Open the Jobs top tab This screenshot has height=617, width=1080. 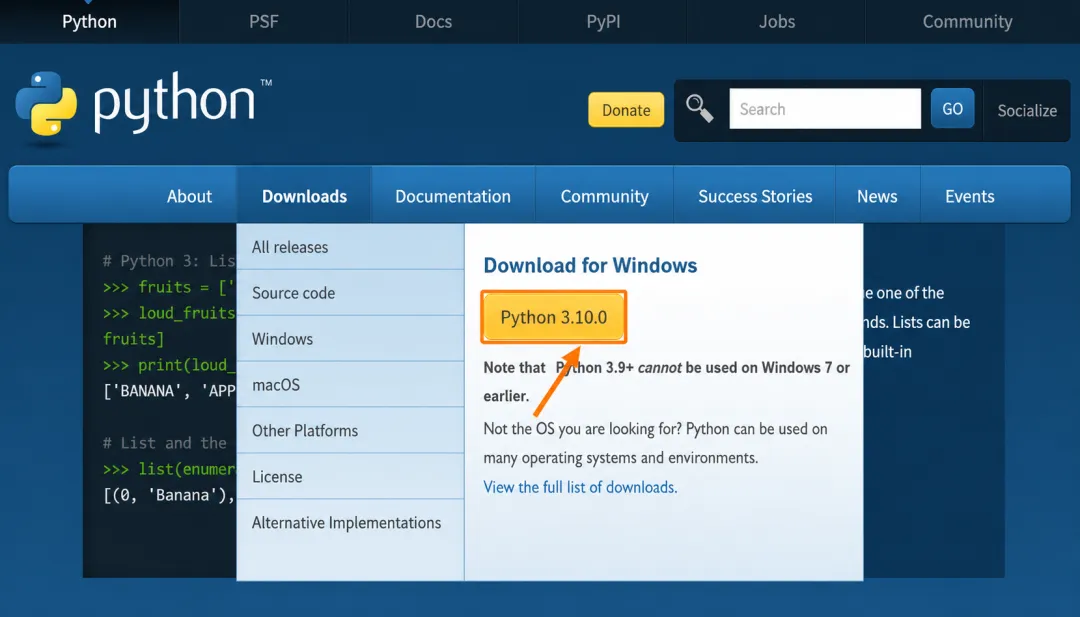point(777,21)
